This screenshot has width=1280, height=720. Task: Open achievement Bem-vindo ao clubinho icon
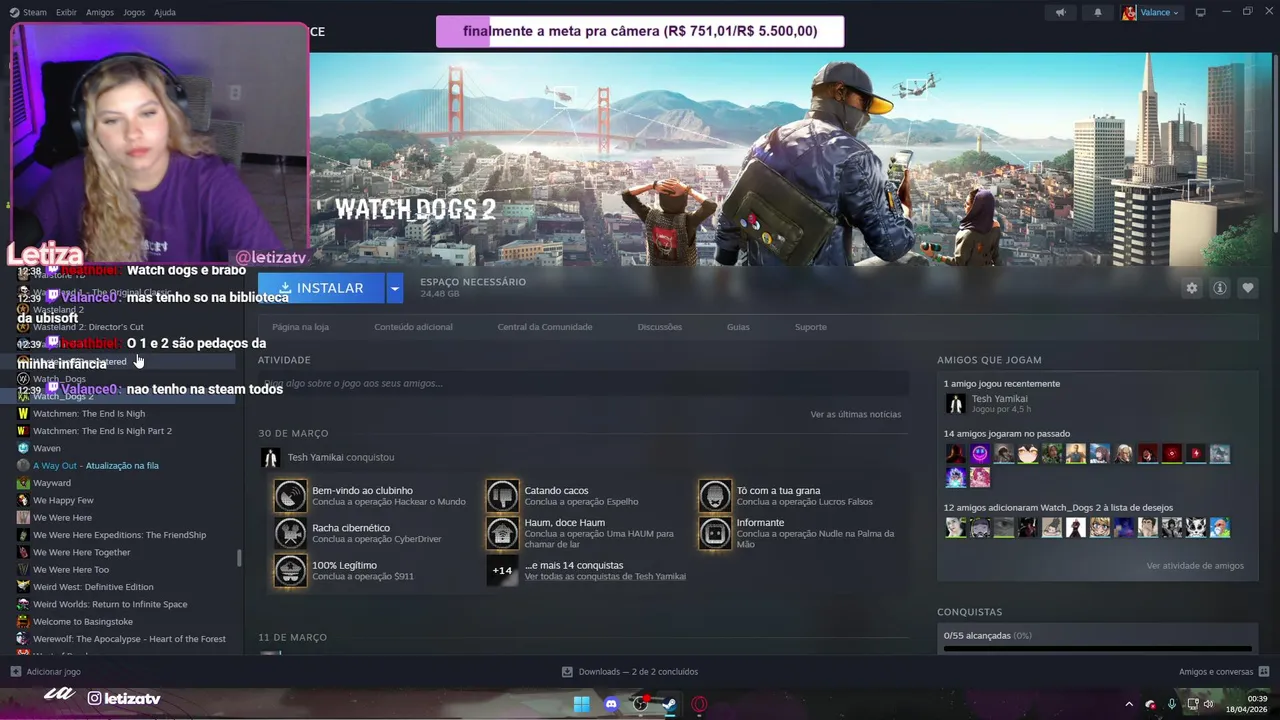(x=290, y=495)
